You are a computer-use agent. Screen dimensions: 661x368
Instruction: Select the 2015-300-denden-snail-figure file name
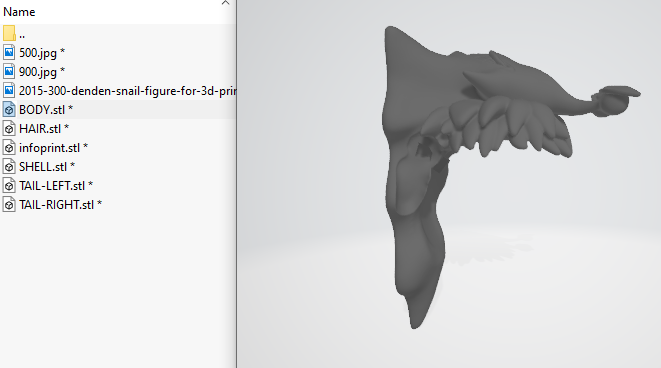tap(127, 91)
